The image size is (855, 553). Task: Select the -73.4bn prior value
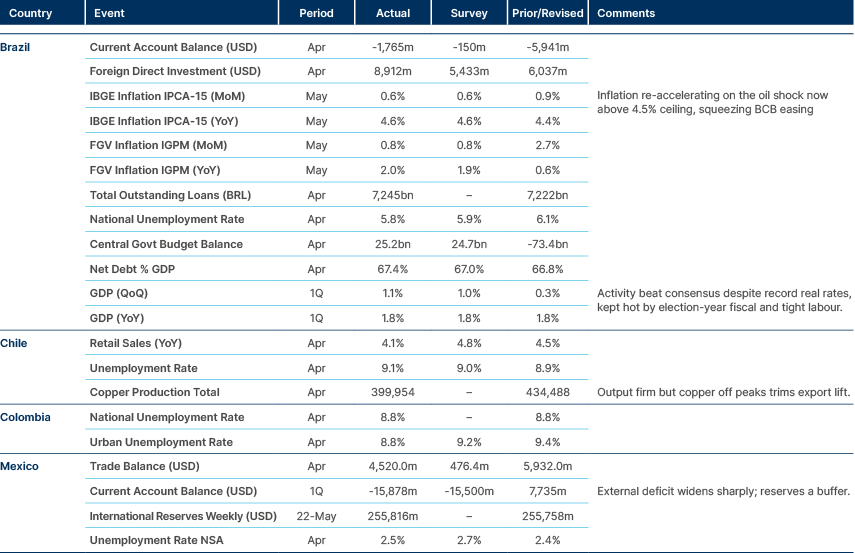547,244
